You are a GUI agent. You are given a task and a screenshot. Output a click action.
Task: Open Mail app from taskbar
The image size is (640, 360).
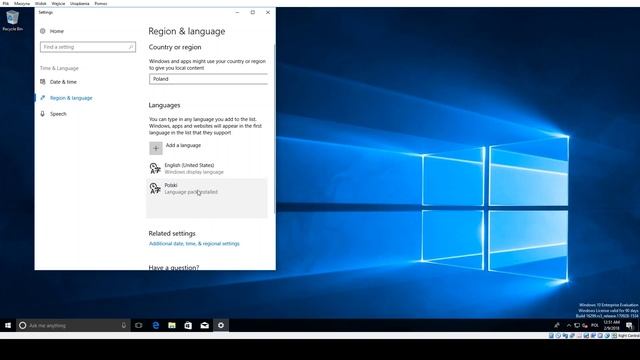coord(204,325)
